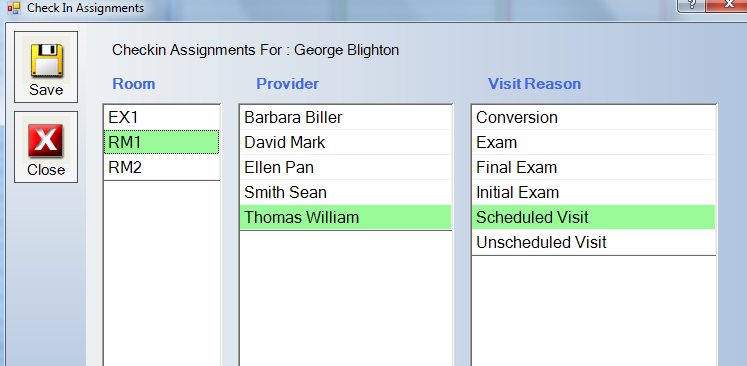
Task: Choose David Mark as provider
Action: tap(345, 142)
